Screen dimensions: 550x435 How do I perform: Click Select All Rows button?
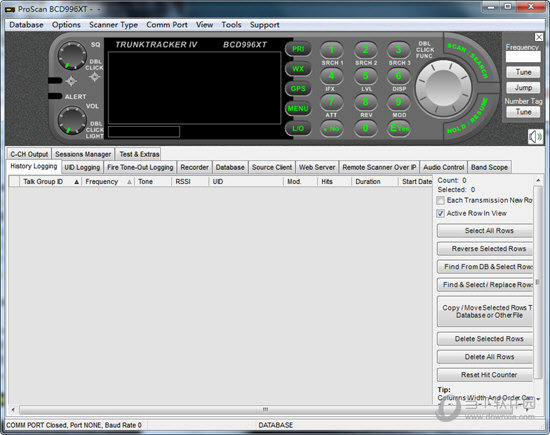tap(485, 231)
